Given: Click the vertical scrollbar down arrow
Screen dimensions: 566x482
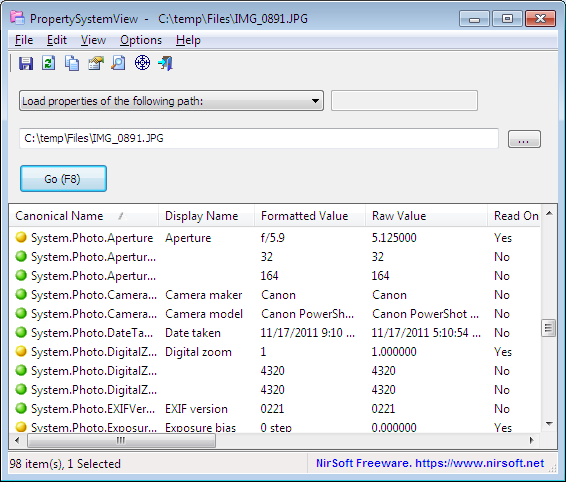Looking at the screenshot, I should pyautogui.click(x=549, y=424).
